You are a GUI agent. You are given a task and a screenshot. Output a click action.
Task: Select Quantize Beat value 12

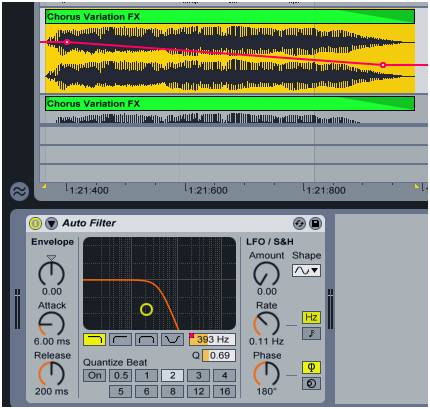point(199,391)
